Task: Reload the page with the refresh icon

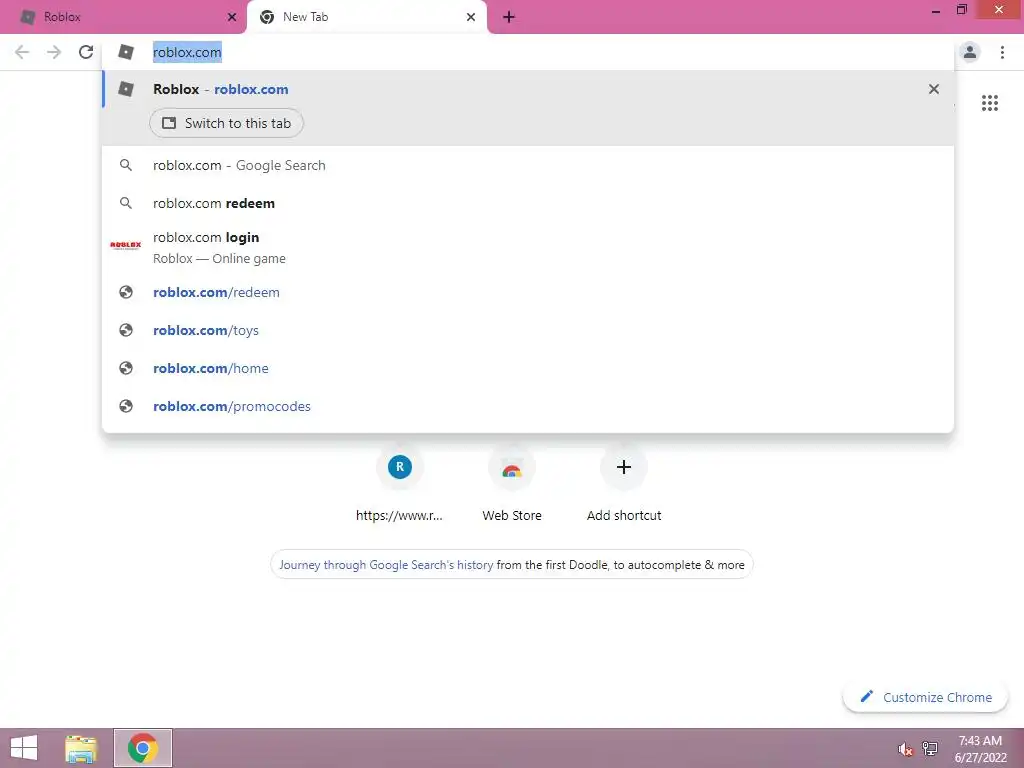Action: pos(86,52)
